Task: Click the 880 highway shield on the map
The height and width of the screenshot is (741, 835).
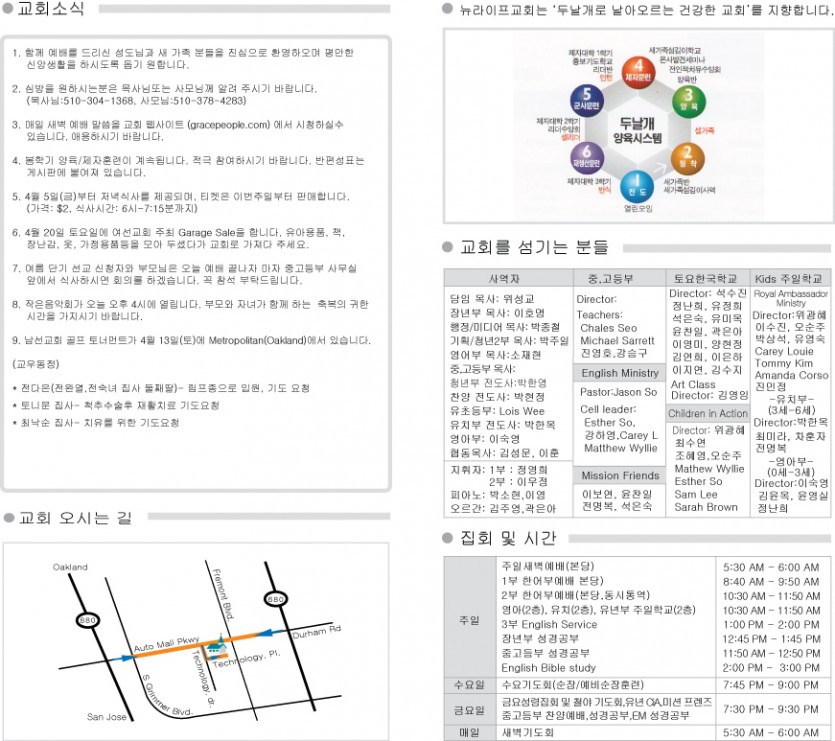Action: 87,620
